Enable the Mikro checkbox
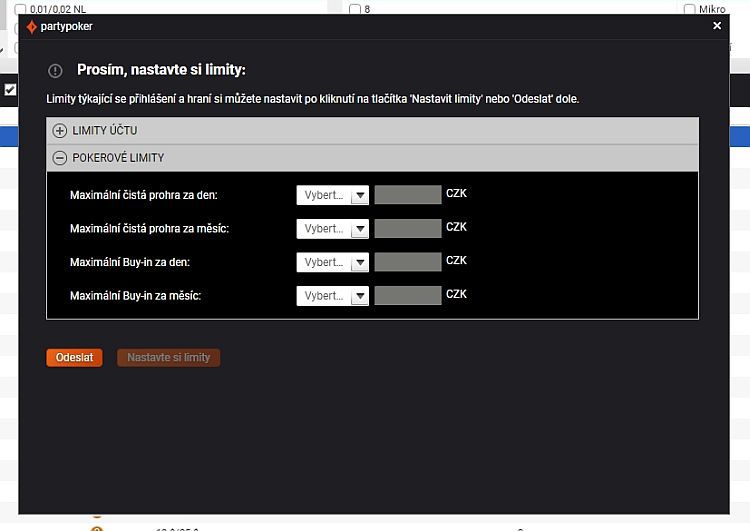Image resolution: width=750 pixels, height=531 pixels. click(689, 9)
